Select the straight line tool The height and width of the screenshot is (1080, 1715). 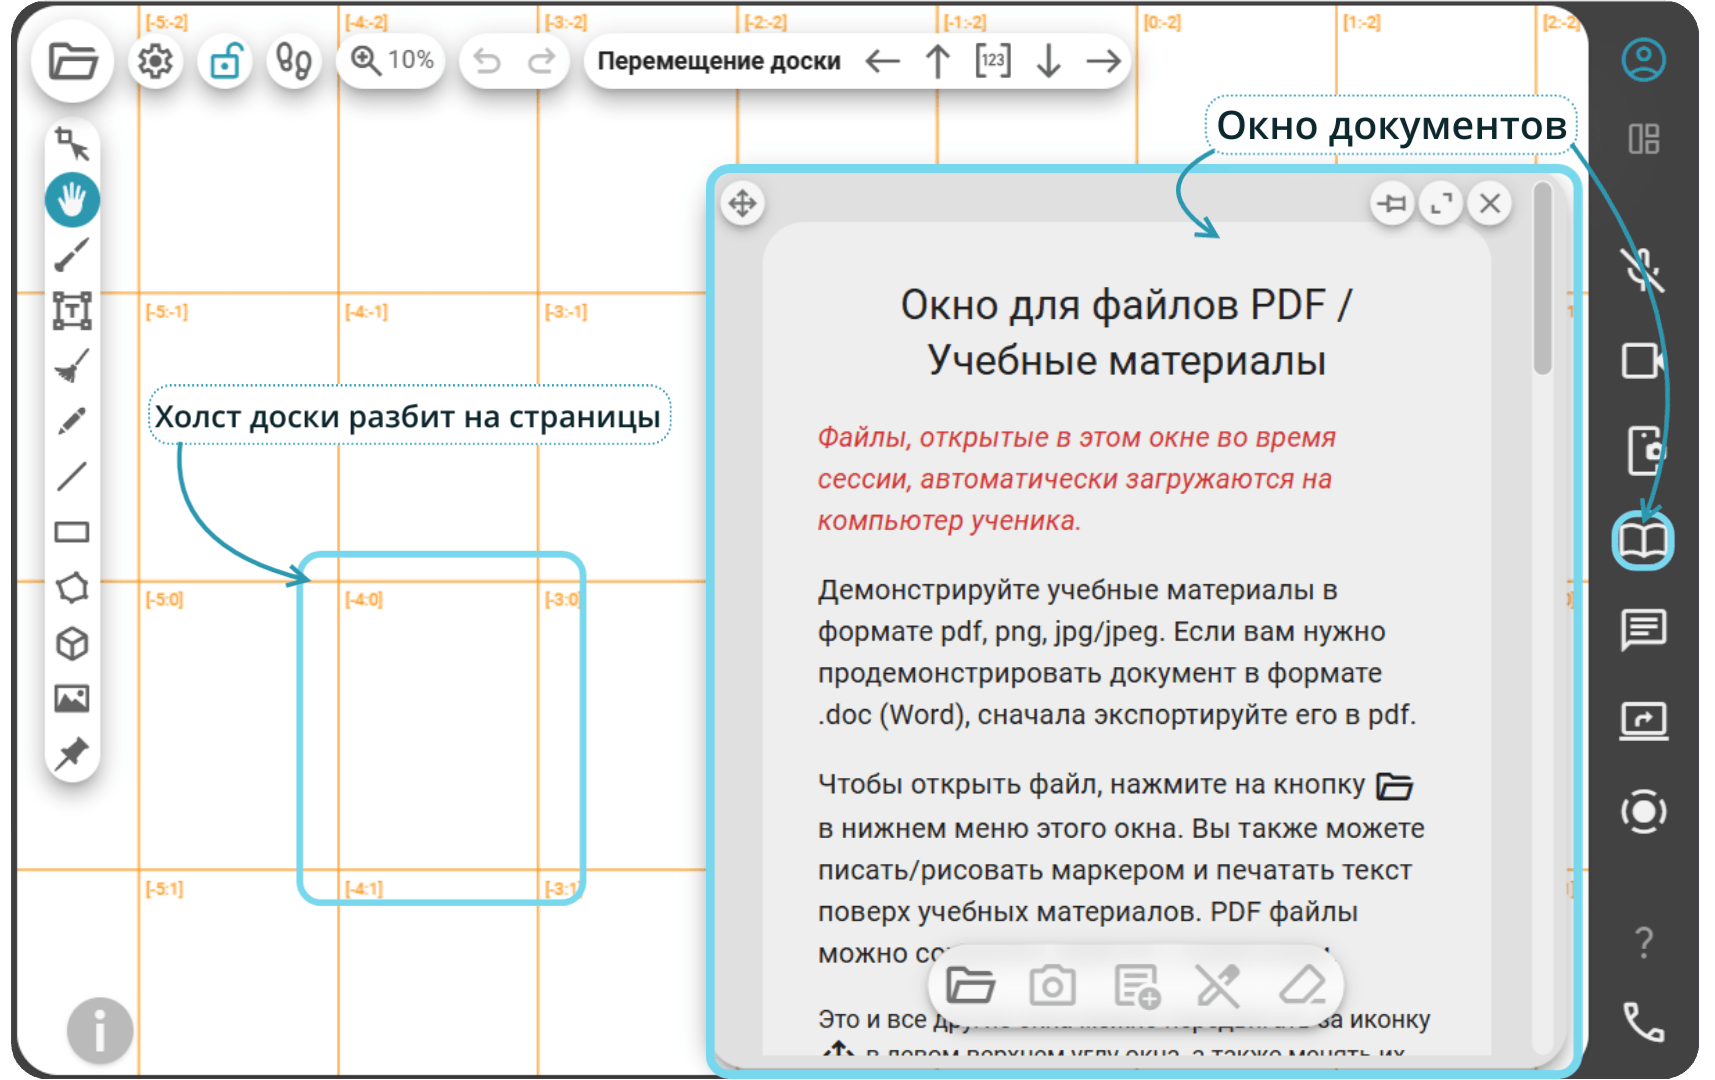(x=72, y=476)
